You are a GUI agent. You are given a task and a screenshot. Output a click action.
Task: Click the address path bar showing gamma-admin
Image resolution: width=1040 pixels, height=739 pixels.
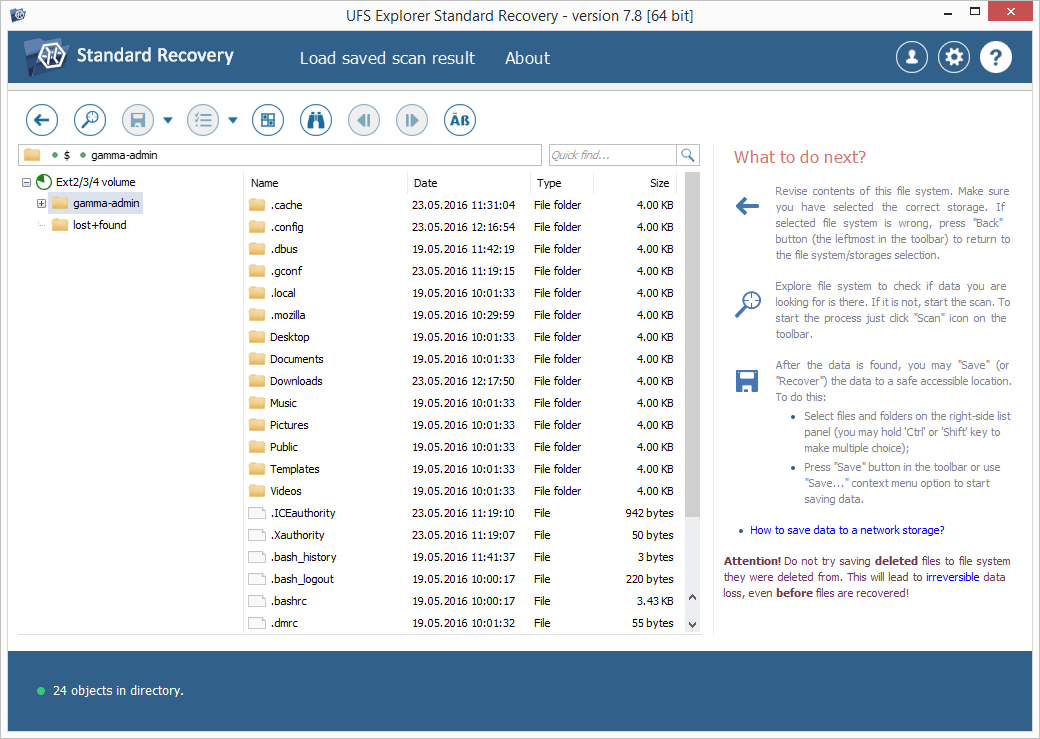click(x=280, y=155)
